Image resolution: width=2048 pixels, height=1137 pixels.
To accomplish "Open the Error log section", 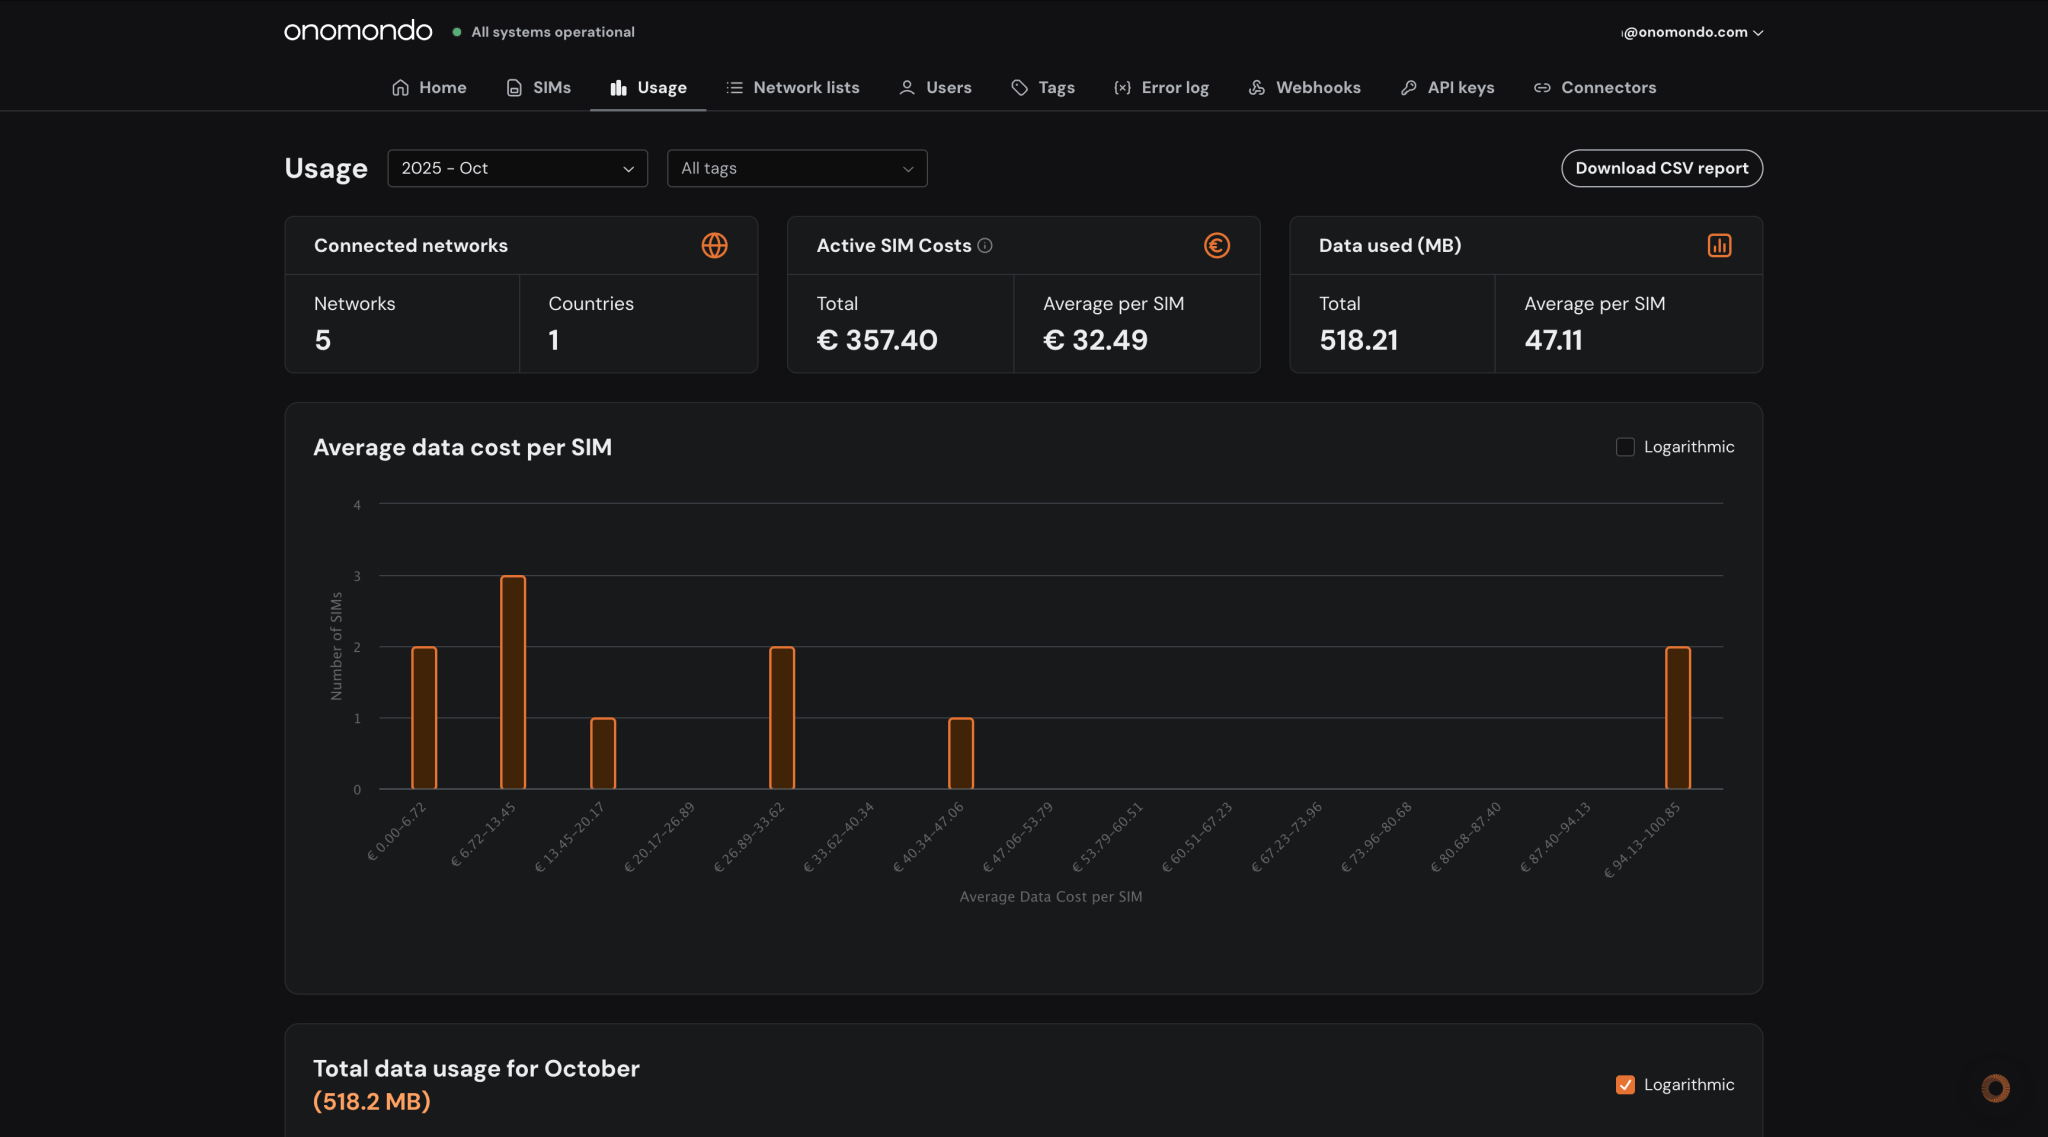I will click(1161, 87).
